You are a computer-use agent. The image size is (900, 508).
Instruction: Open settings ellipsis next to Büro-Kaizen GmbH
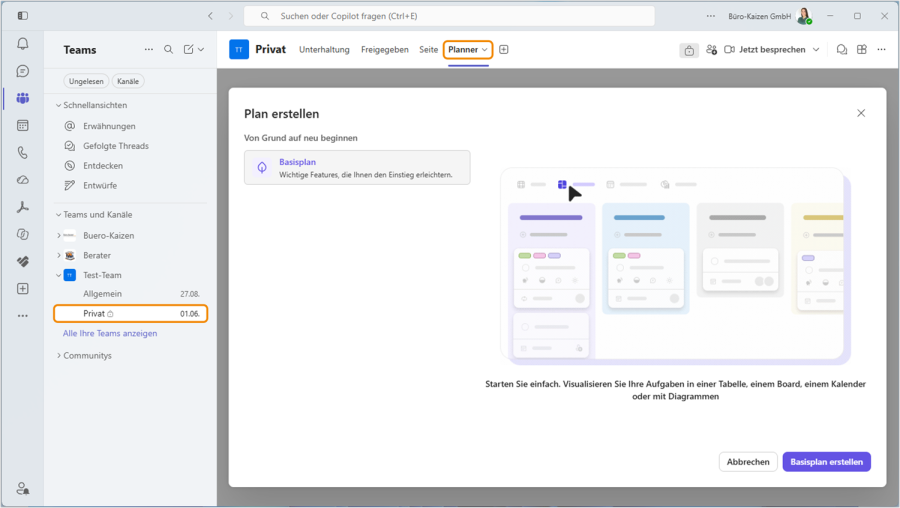[711, 16]
